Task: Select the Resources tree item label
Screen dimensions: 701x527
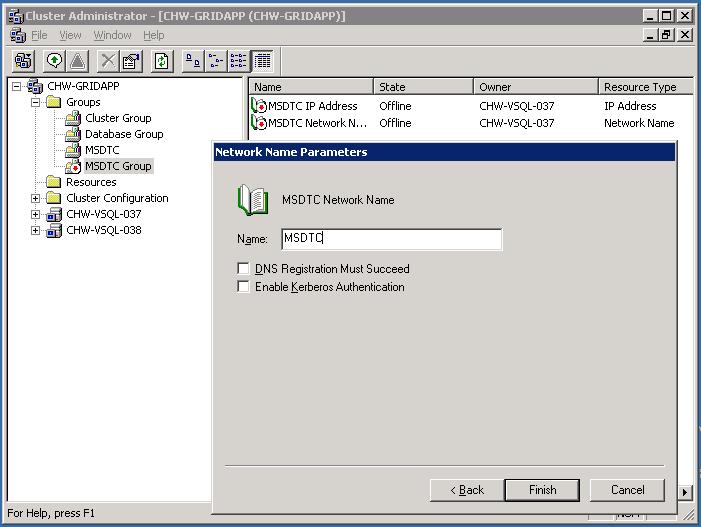Action: click(x=91, y=182)
